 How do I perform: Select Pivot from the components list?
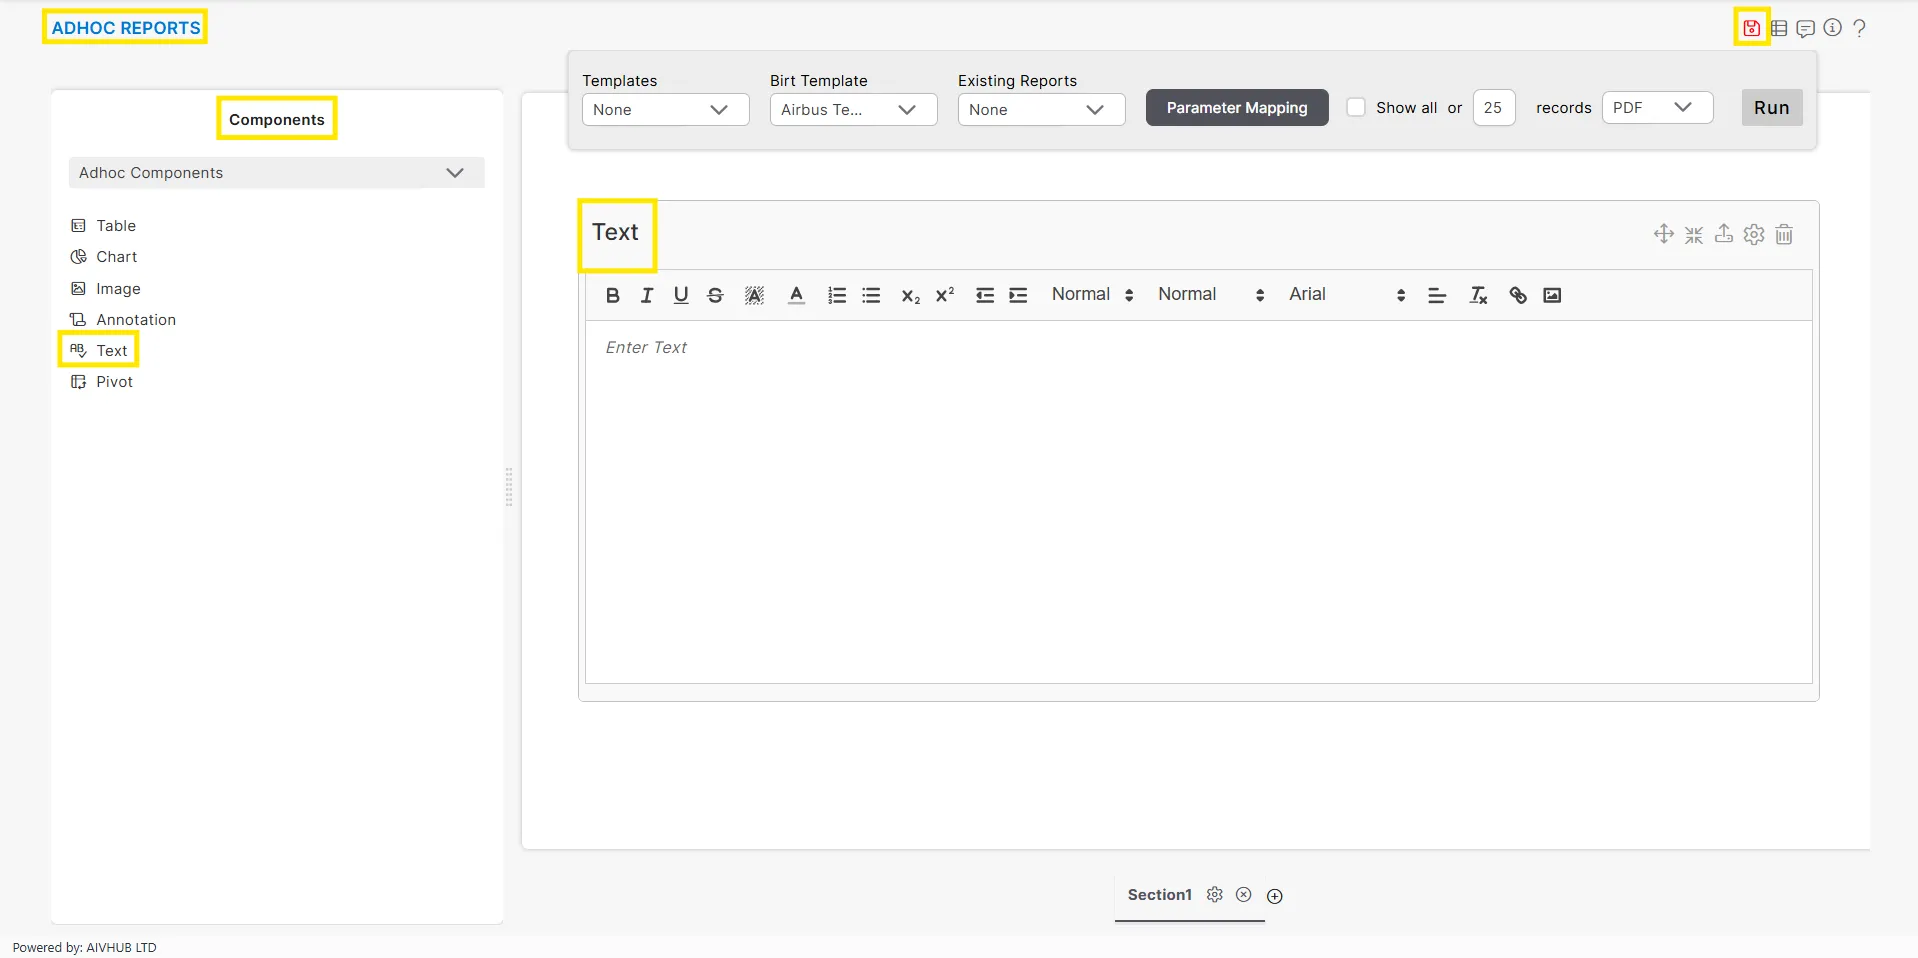(x=114, y=382)
